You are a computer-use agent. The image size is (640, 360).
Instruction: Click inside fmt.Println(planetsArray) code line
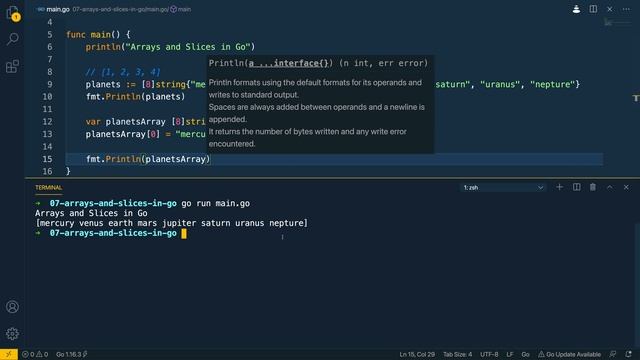pos(148,159)
